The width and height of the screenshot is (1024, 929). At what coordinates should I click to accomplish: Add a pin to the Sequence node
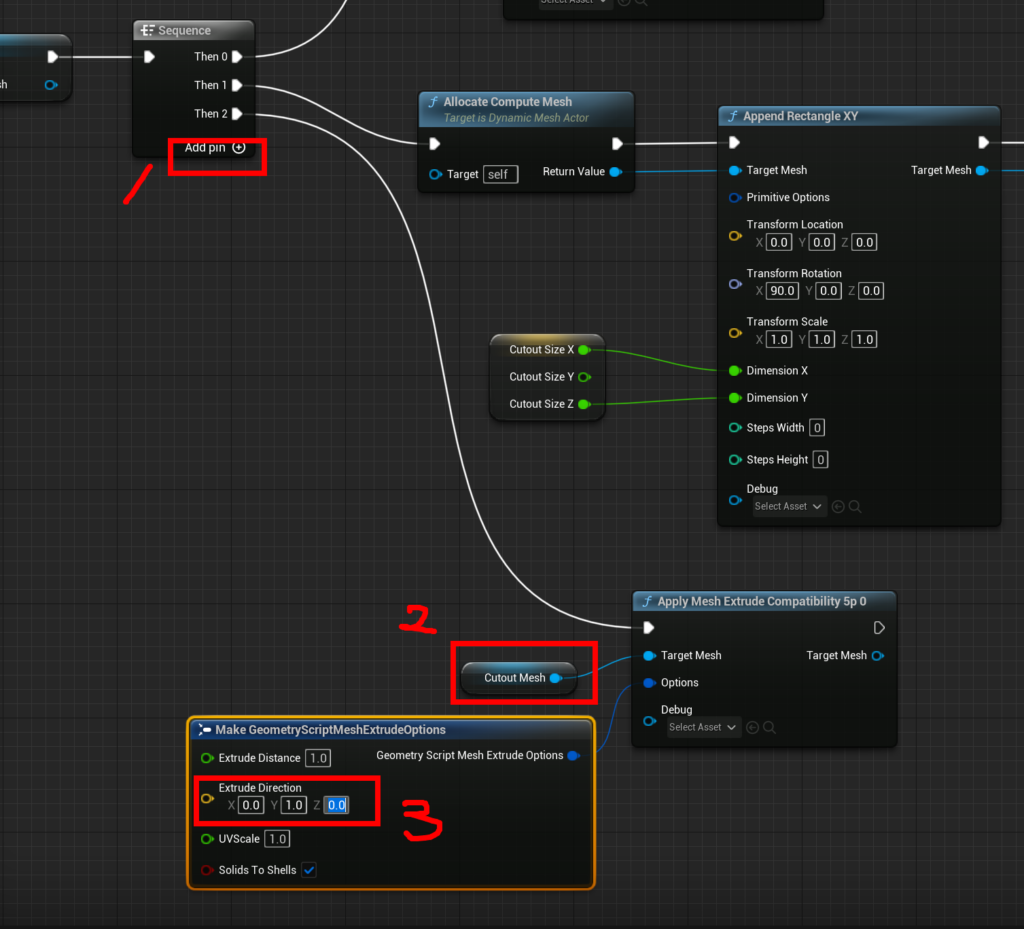215,148
